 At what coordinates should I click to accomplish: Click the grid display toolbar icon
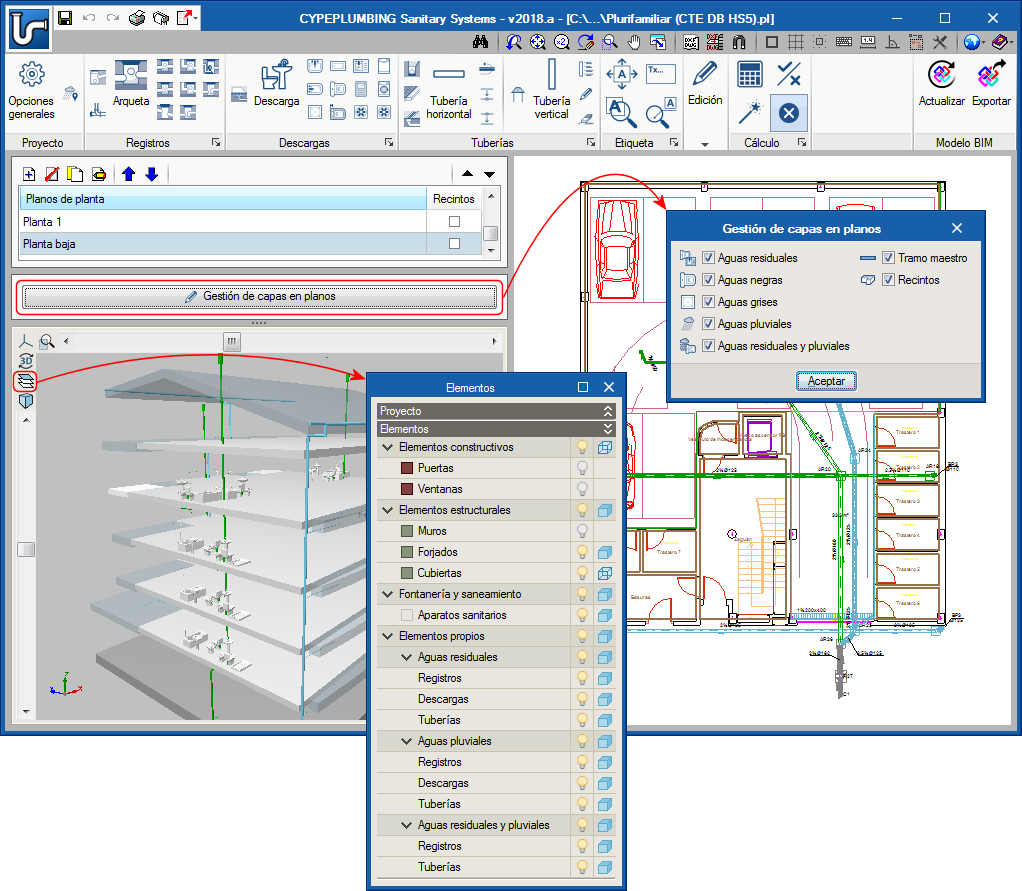795,42
